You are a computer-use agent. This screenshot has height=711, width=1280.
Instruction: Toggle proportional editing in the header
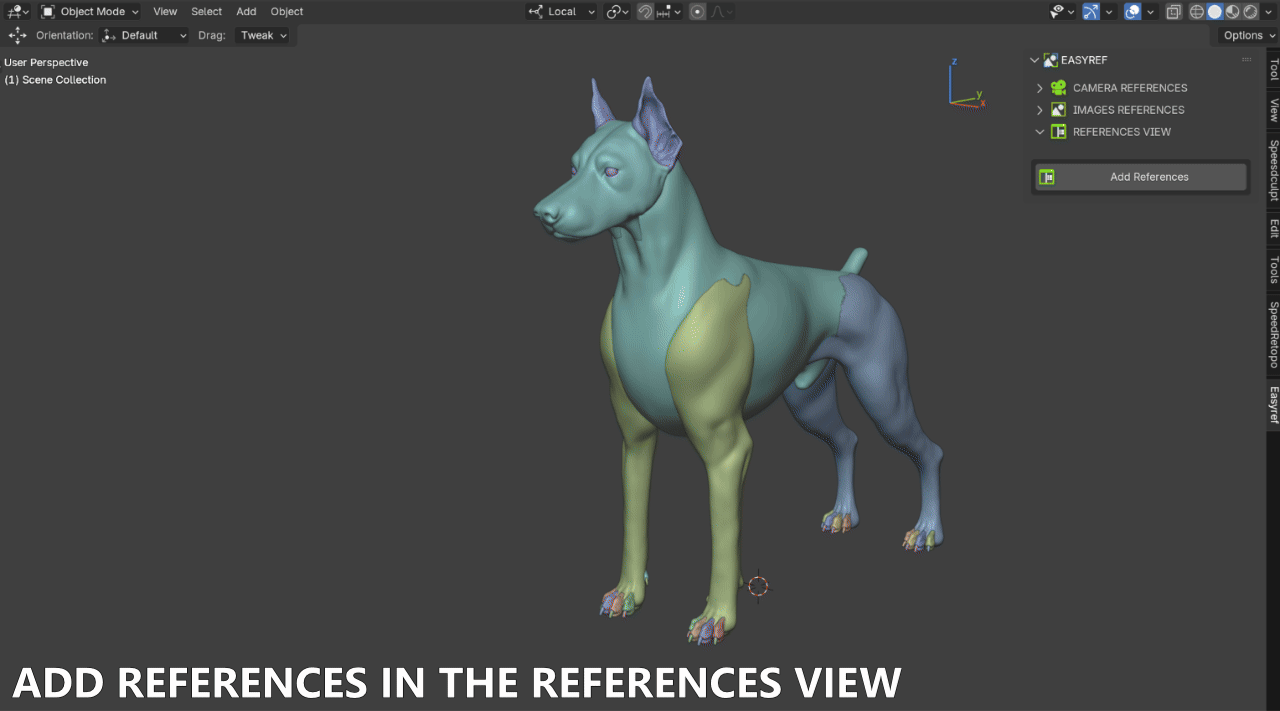pyautogui.click(x=697, y=11)
